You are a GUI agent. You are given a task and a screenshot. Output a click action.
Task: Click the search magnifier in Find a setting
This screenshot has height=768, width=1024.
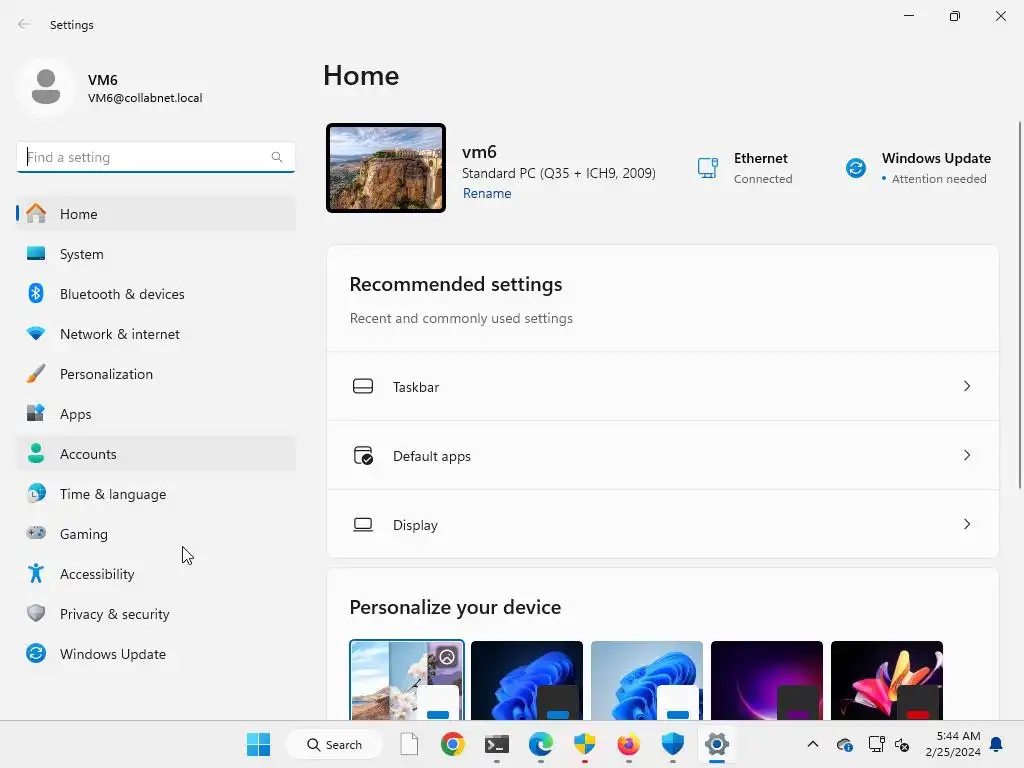coord(277,157)
